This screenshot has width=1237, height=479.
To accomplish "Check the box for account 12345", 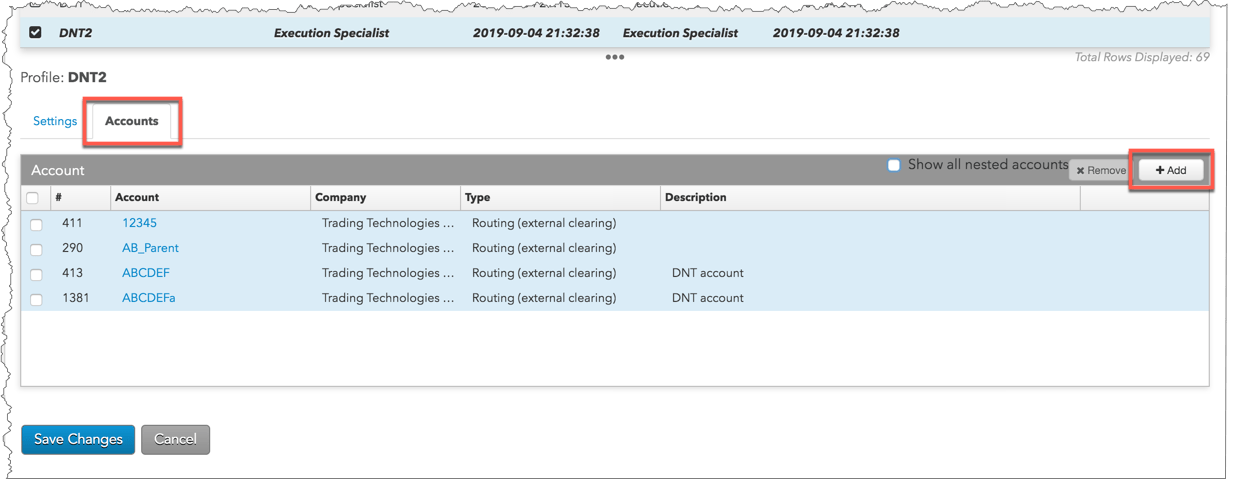I will click(x=36, y=224).
